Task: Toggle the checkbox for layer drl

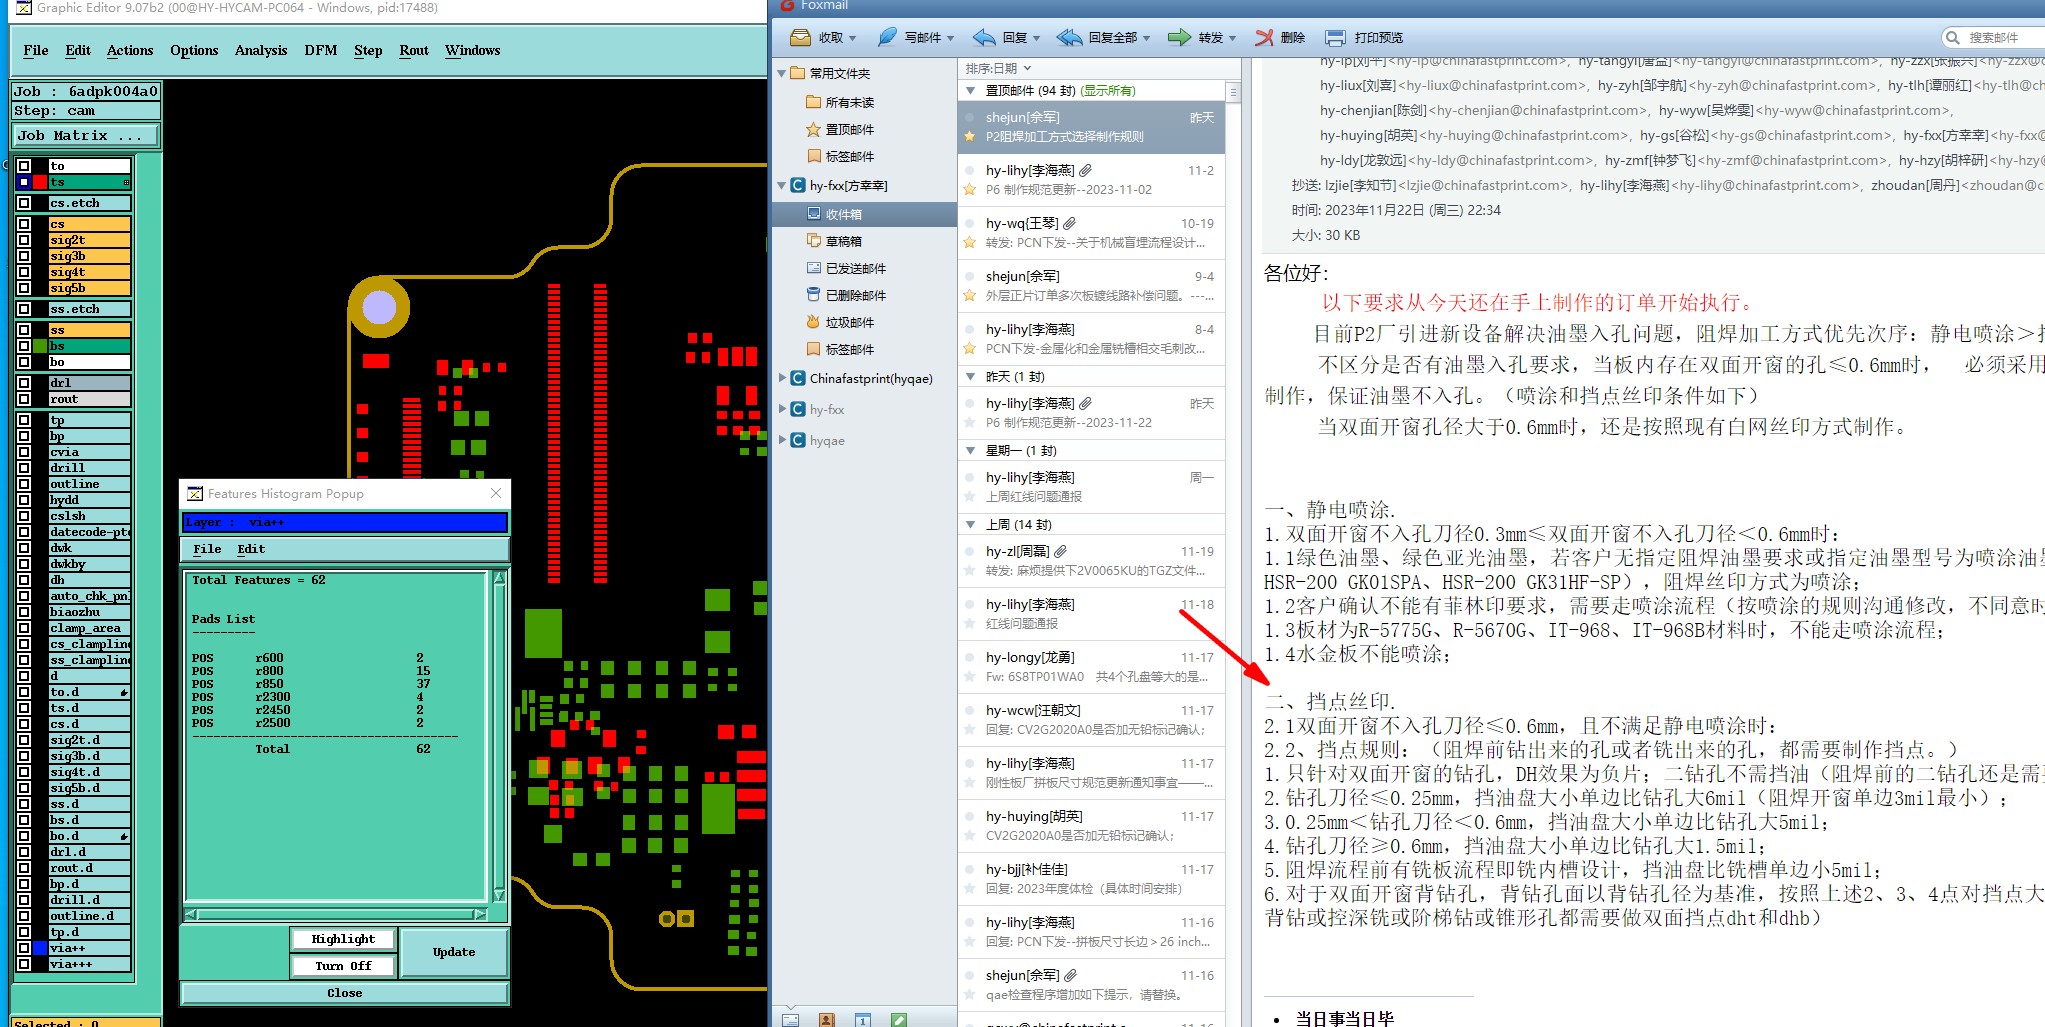Action: pos(24,383)
